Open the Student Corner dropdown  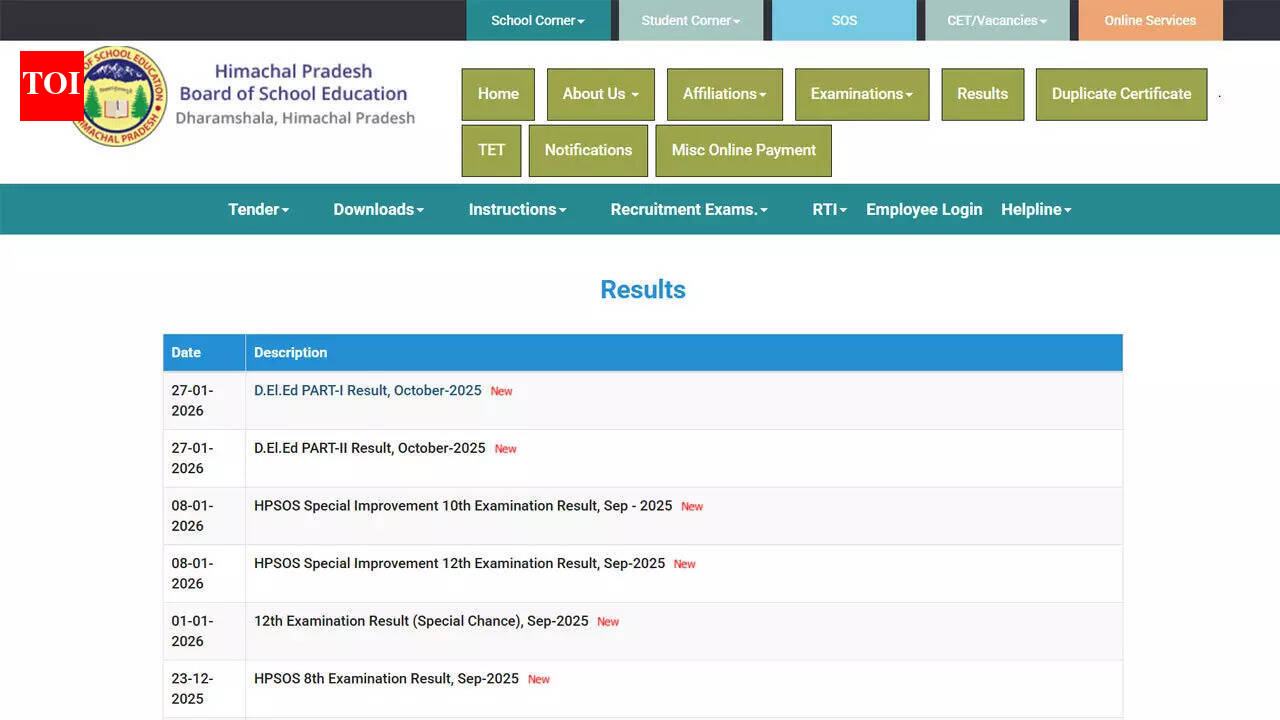pos(689,19)
